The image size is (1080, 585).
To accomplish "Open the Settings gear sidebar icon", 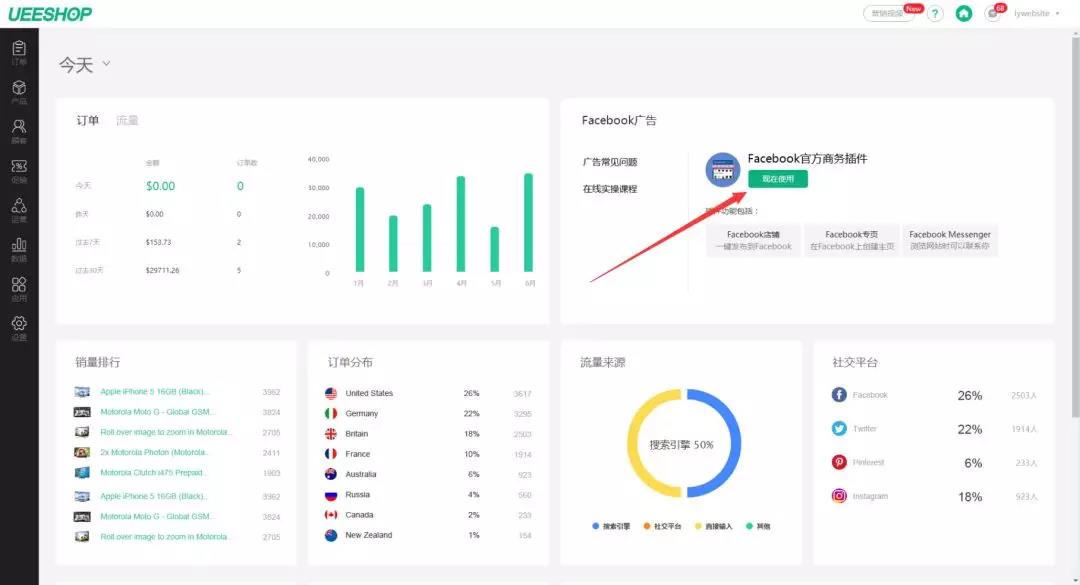I will point(19,327).
